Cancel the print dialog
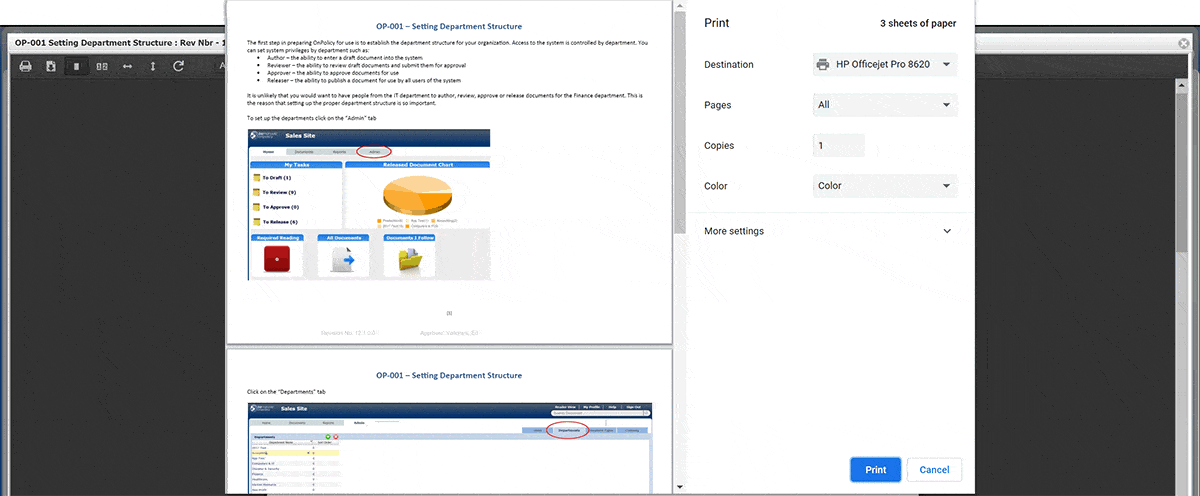Screen dimensions: 1200x496 (x=934, y=469)
